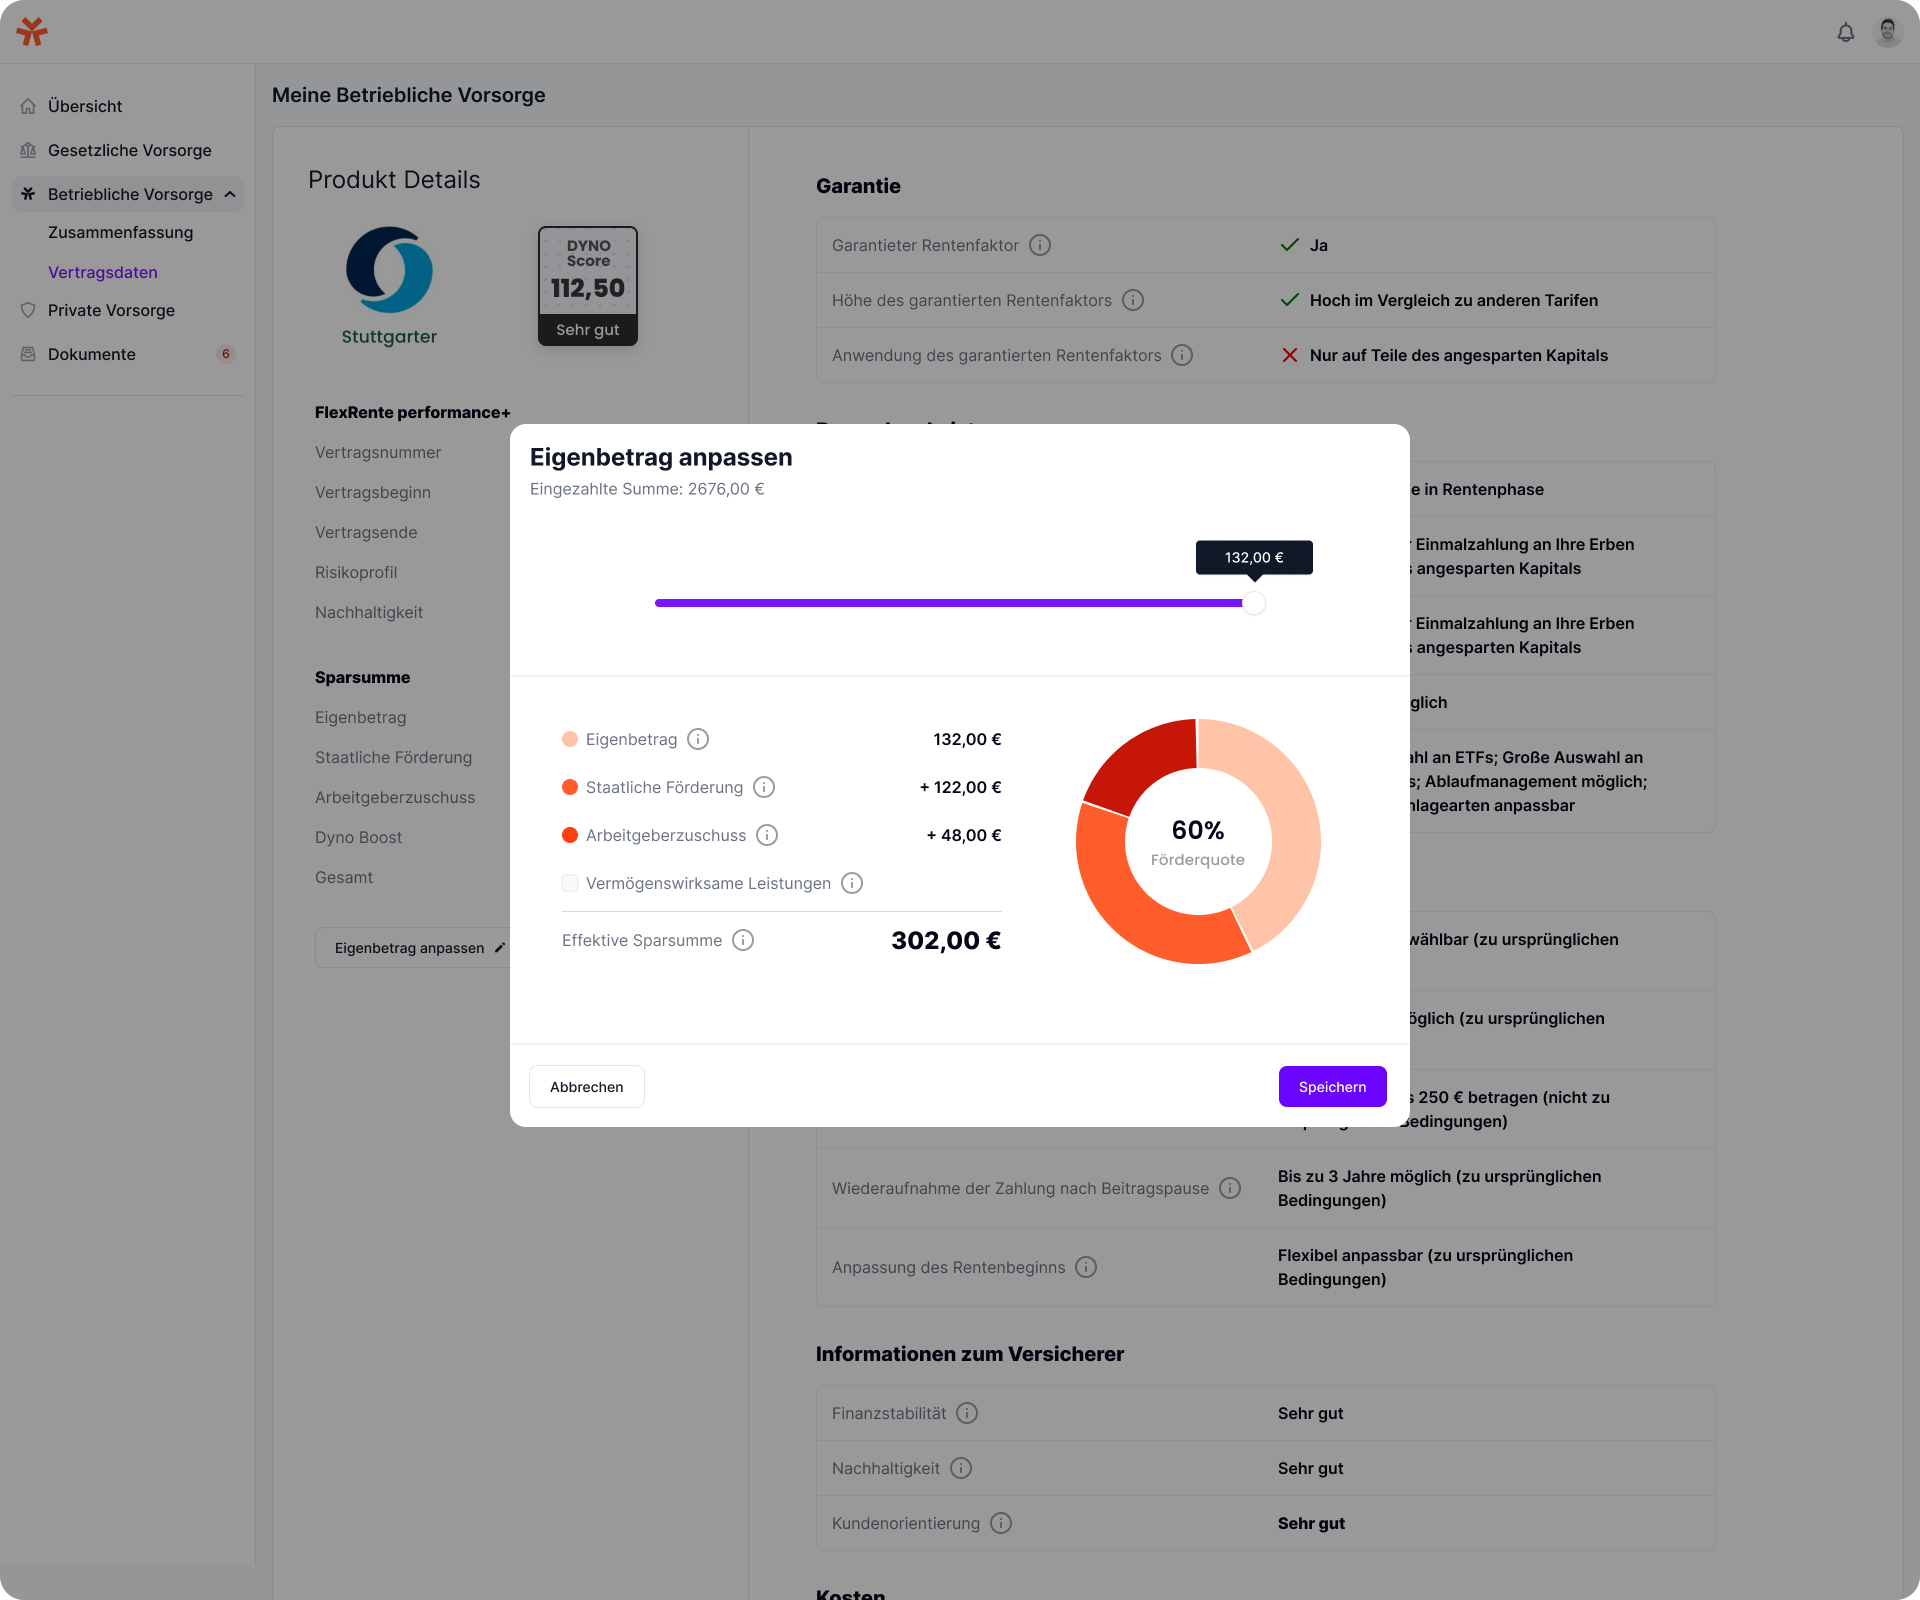Click info icon beside Staatliche Förderung

pos(764,787)
